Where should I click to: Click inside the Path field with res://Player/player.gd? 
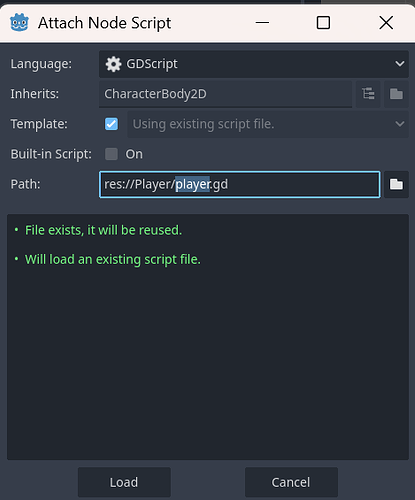240,184
